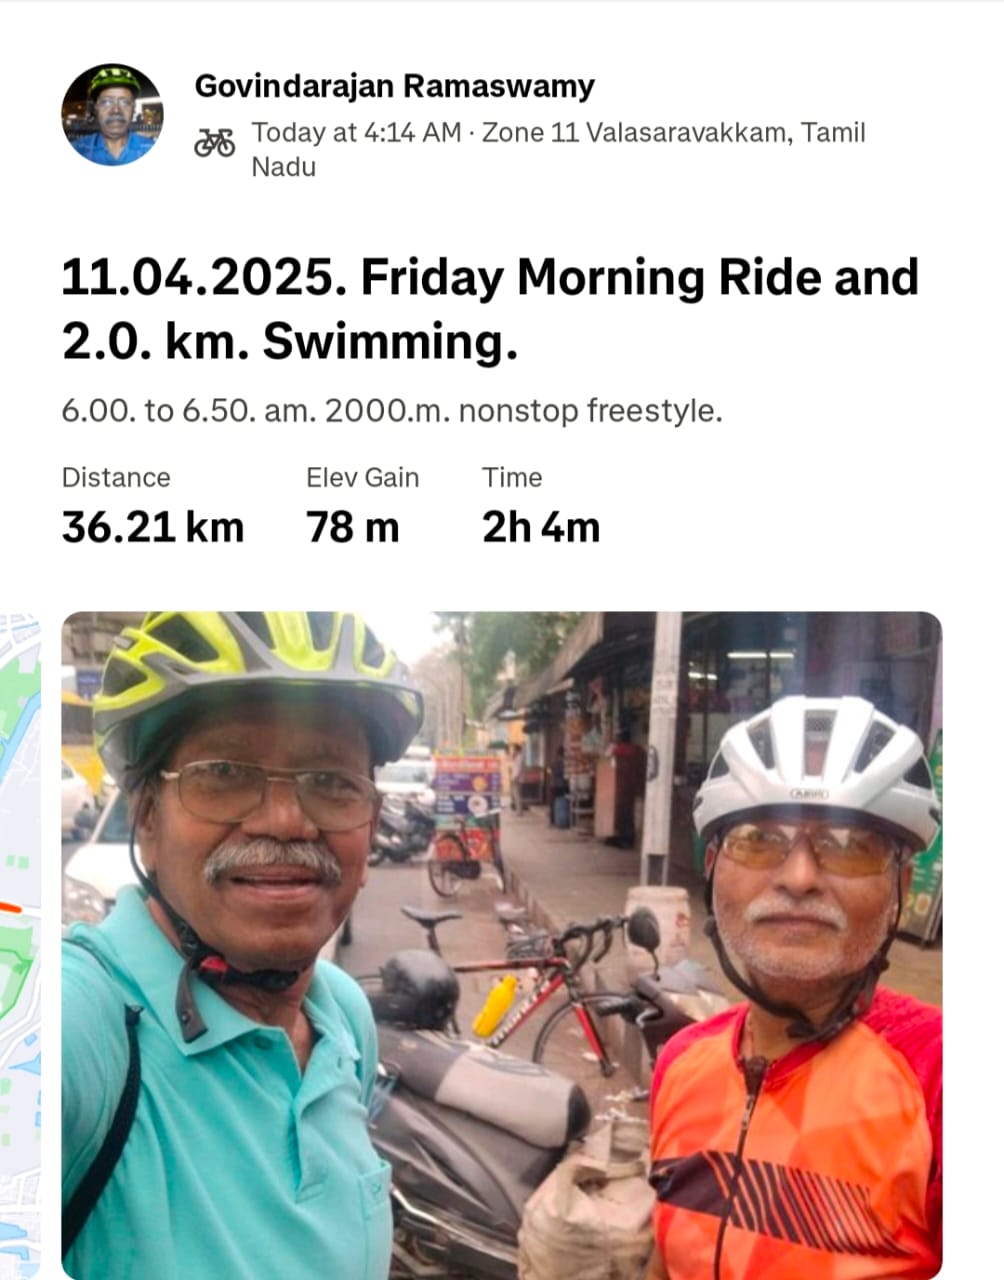Open Govindarajan Ramaswamy's profile name link

click(x=394, y=86)
